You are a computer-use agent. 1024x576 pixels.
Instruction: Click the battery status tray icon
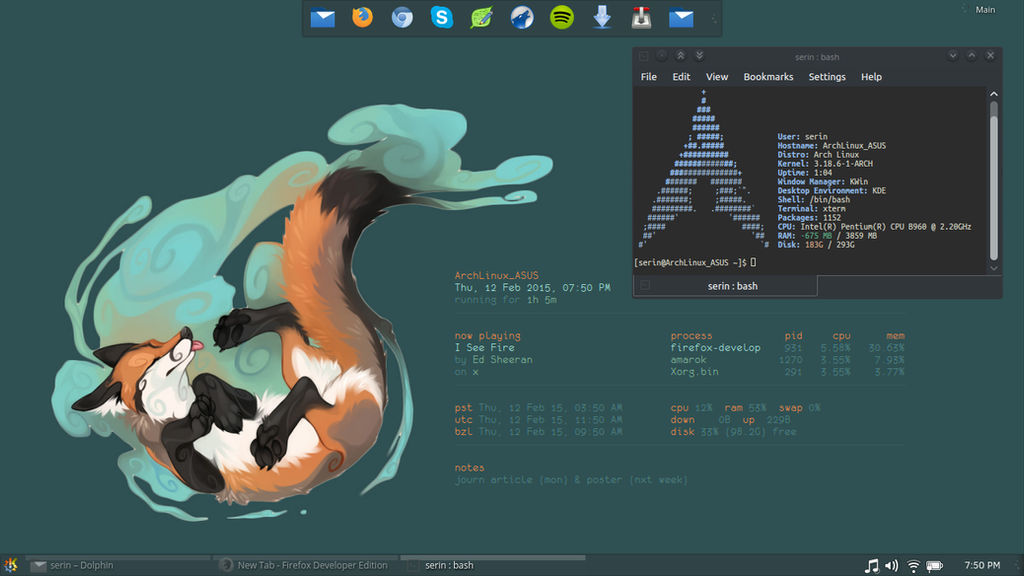pos(935,566)
